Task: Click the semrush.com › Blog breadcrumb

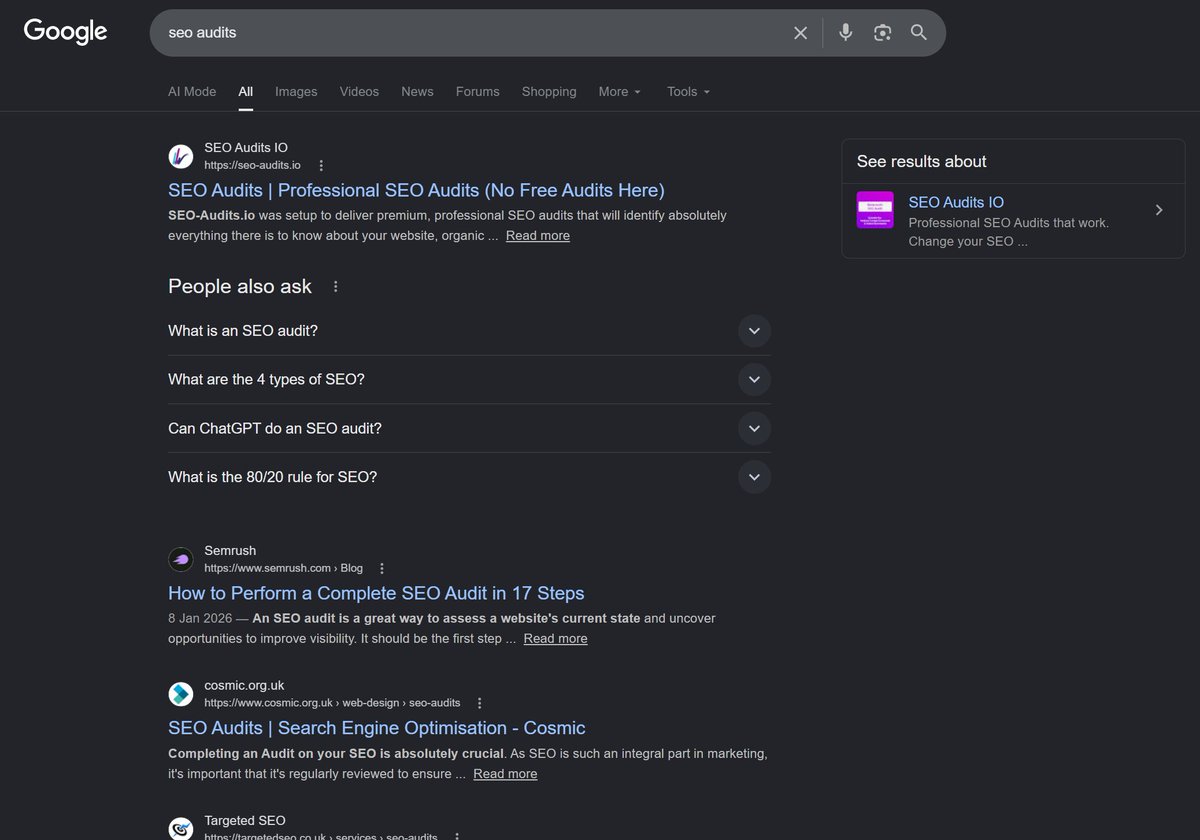Action: click(284, 568)
